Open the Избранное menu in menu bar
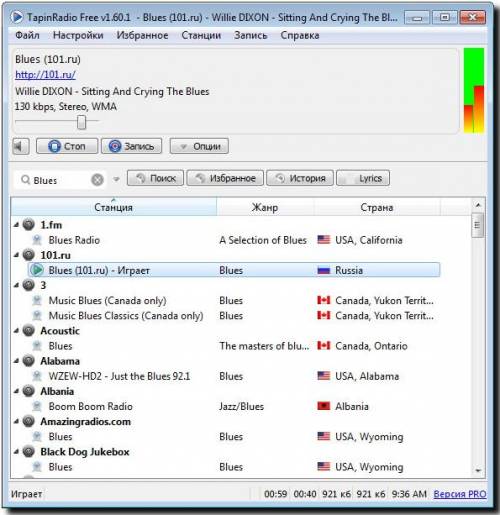The height and width of the screenshot is (515, 500). [142, 35]
